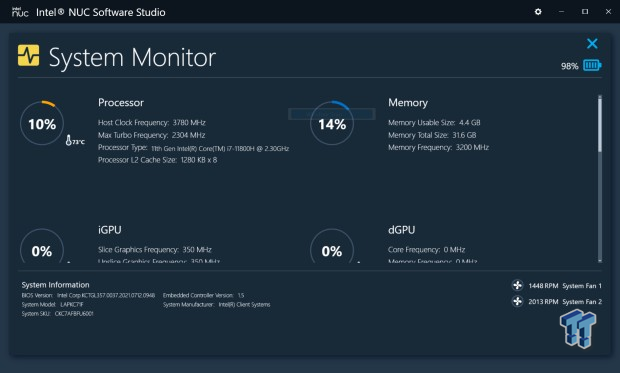Click the dGPU heading
Screen dimensions: 620x373
401,230
